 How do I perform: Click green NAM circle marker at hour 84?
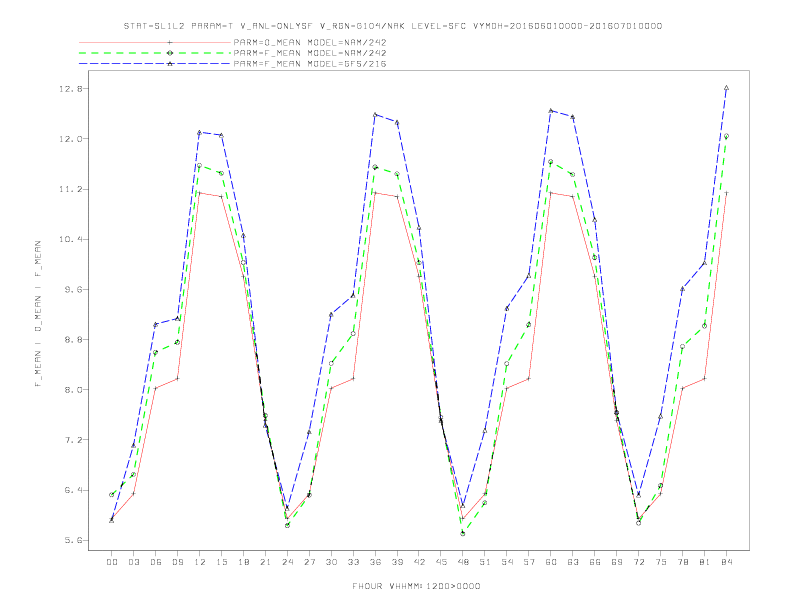click(726, 136)
